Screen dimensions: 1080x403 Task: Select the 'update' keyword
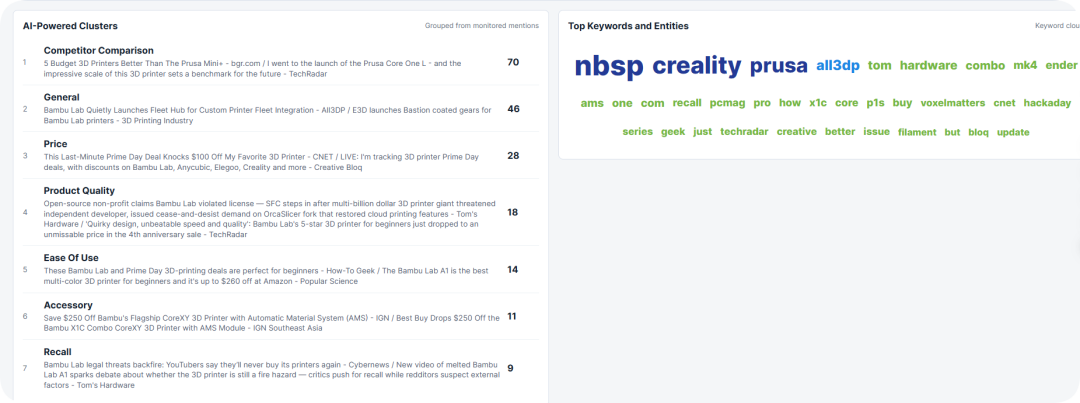click(1013, 132)
